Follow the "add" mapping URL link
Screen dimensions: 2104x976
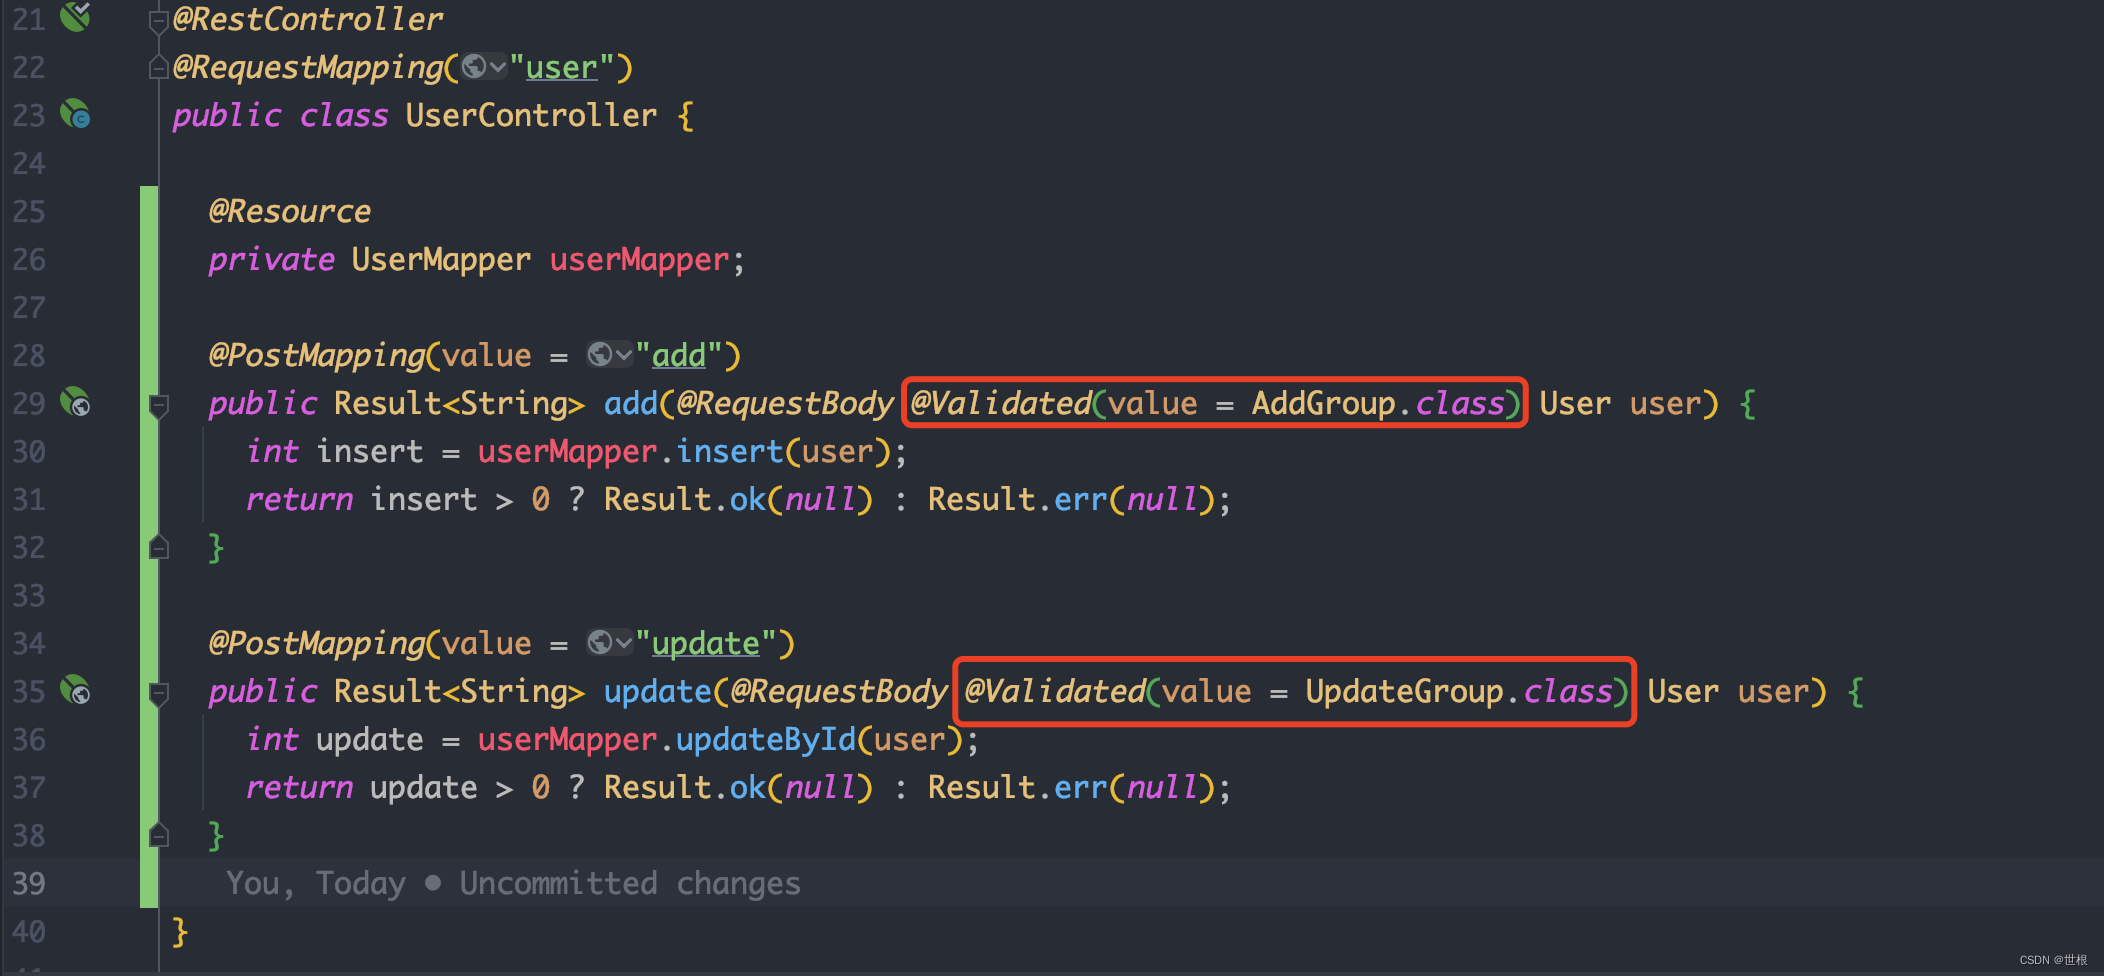pos(679,356)
